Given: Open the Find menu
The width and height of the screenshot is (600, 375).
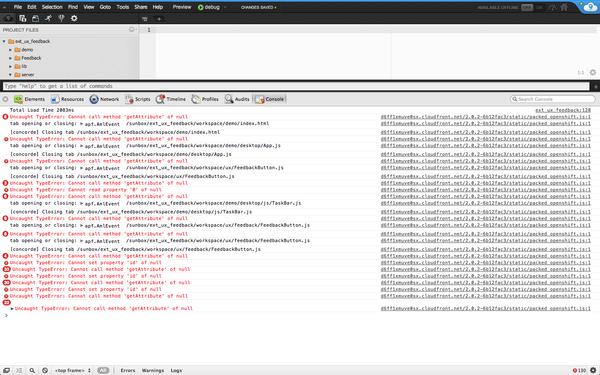Looking at the screenshot, I should 73,7.
